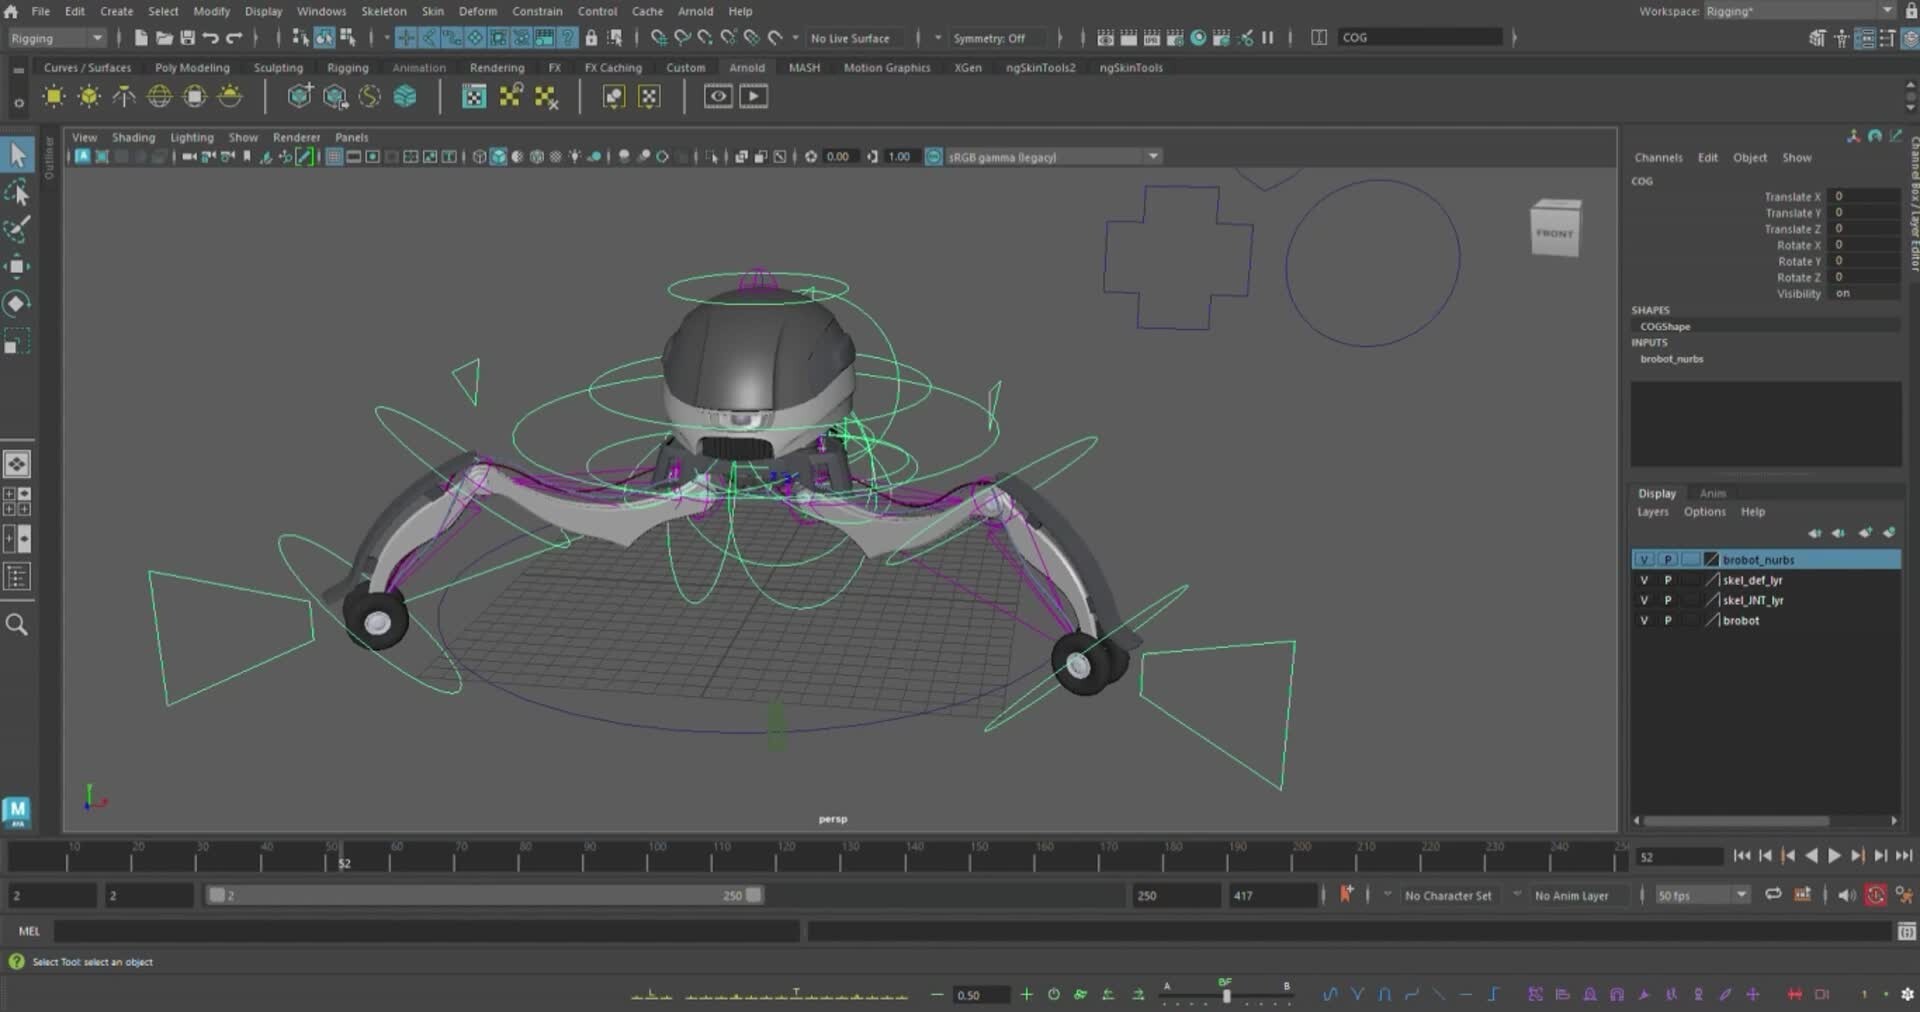Select the Select Tool in the left toolbar
The image size is (1920, 1012).
(18, 155)
